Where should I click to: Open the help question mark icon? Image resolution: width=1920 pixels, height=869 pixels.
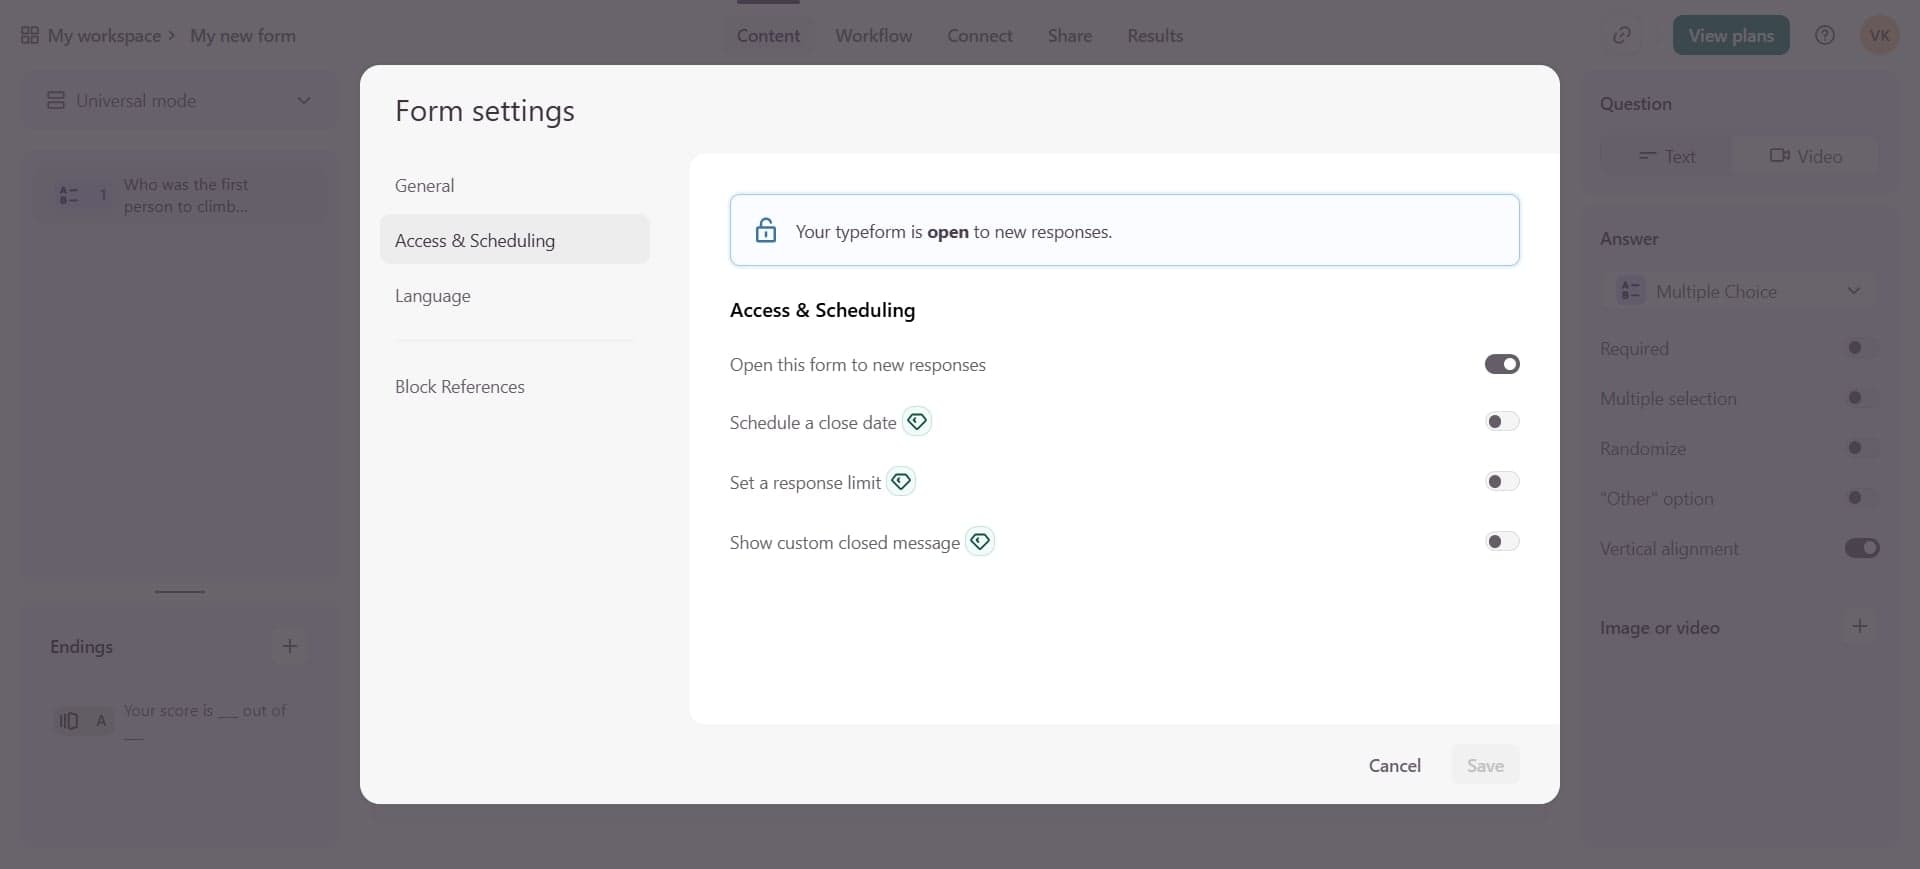(1825, 35)
